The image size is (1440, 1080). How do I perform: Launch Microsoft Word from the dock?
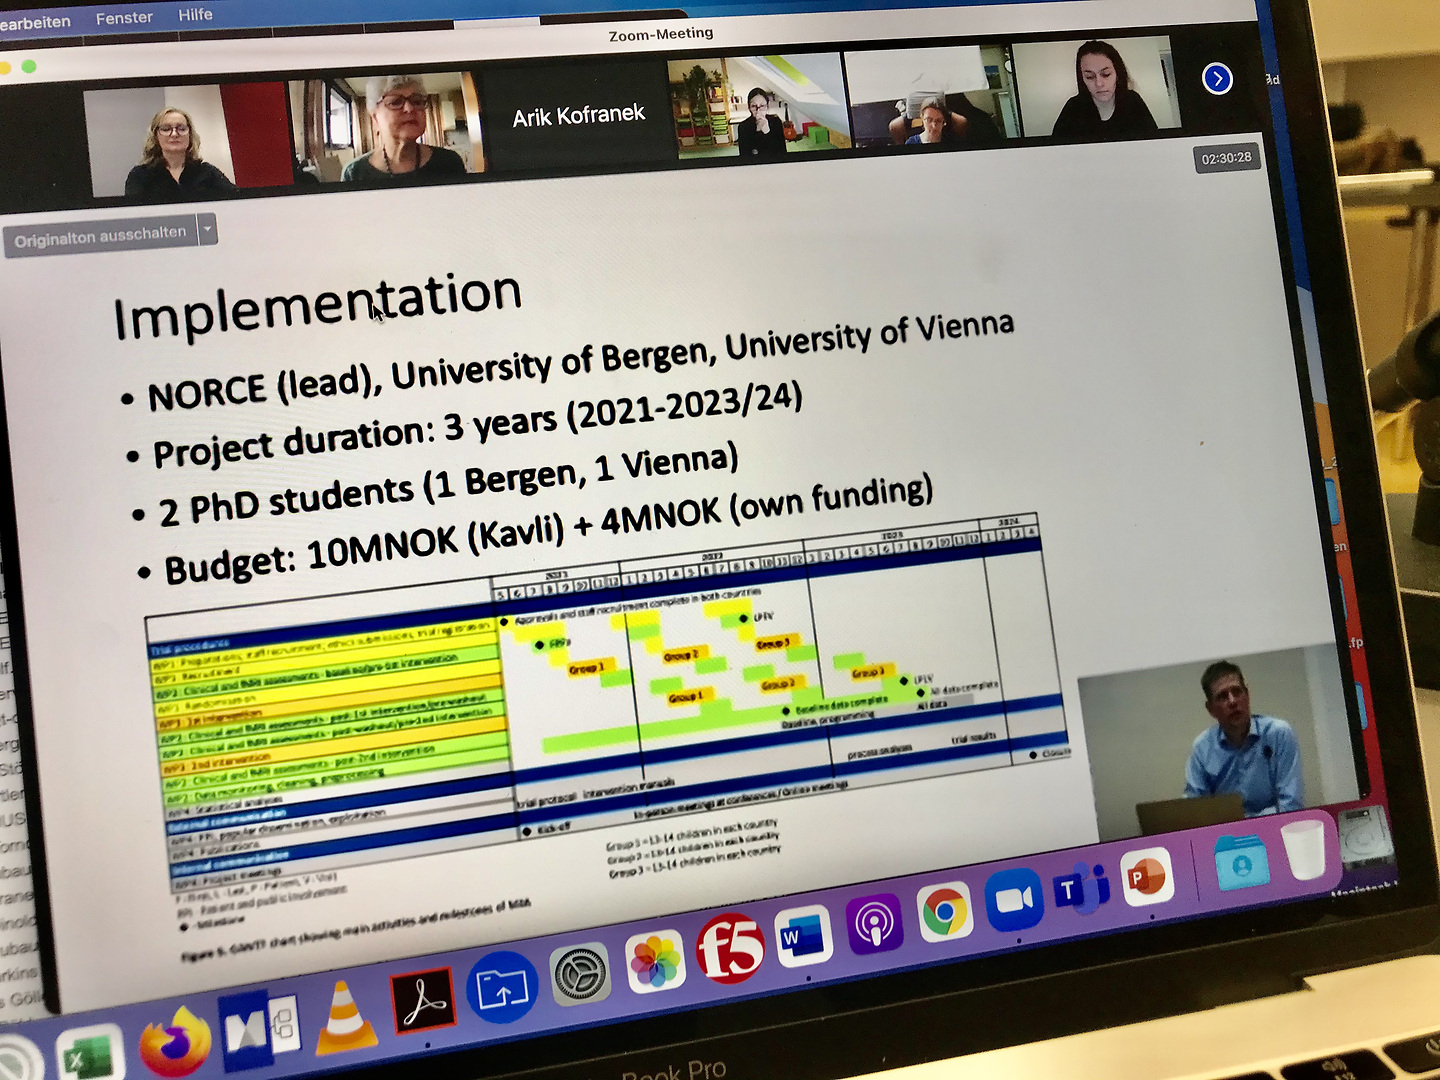coord(803,937)
